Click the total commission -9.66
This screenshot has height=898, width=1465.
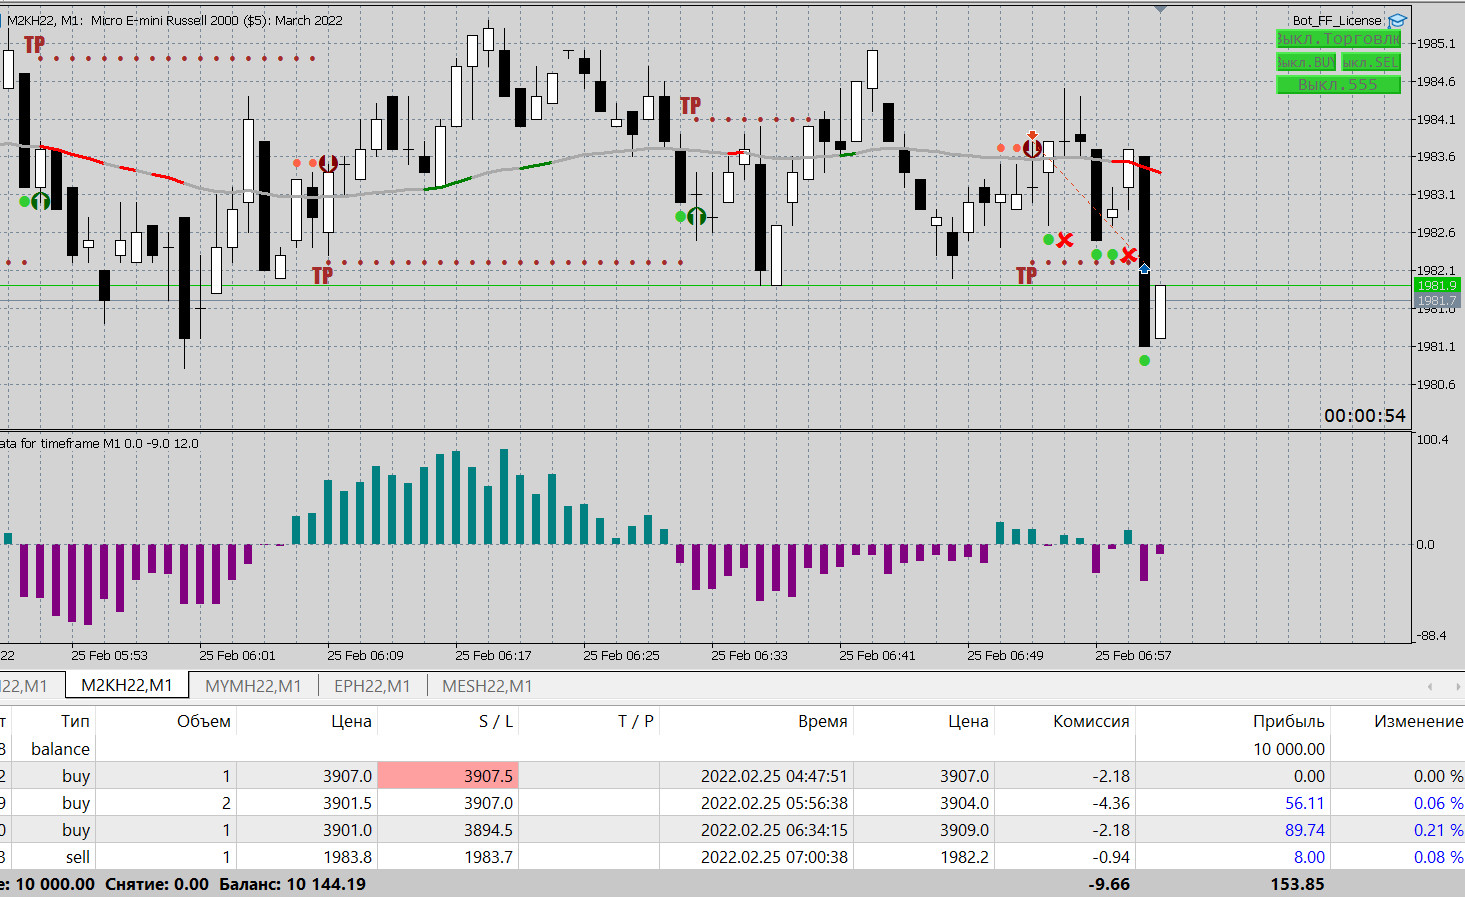[1109, 884]
